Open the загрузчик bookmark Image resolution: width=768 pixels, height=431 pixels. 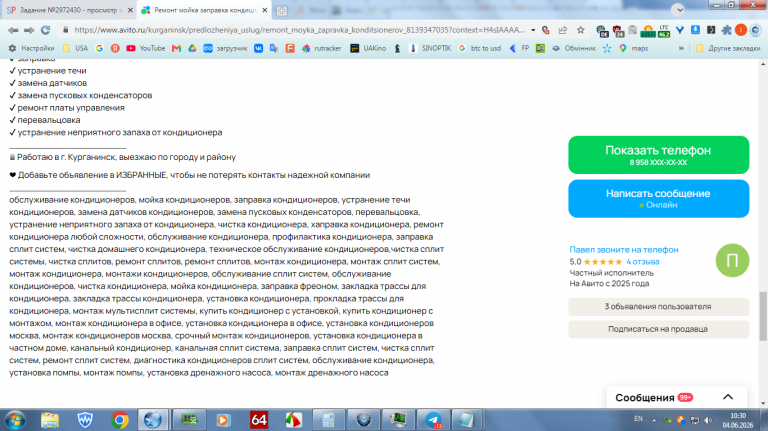tap(225, 48)
